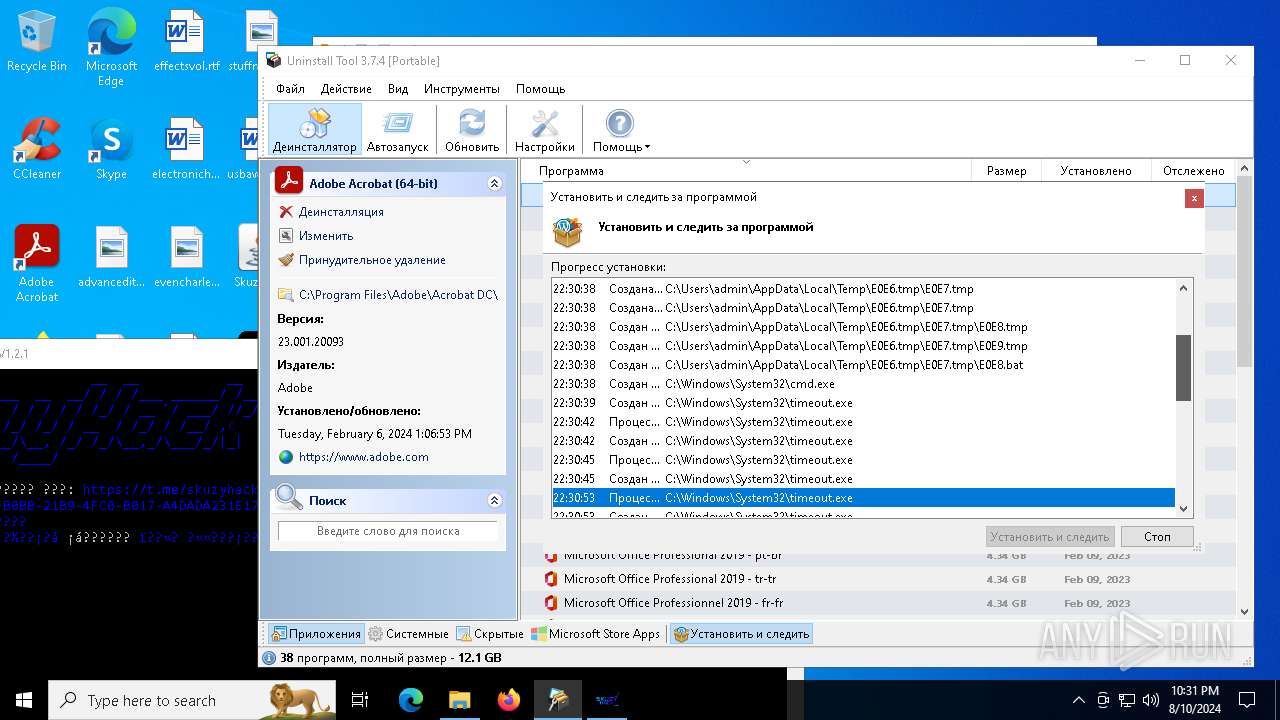
Task: Click the log list scrollbar thumb
Action: (x=1184, y=367)
